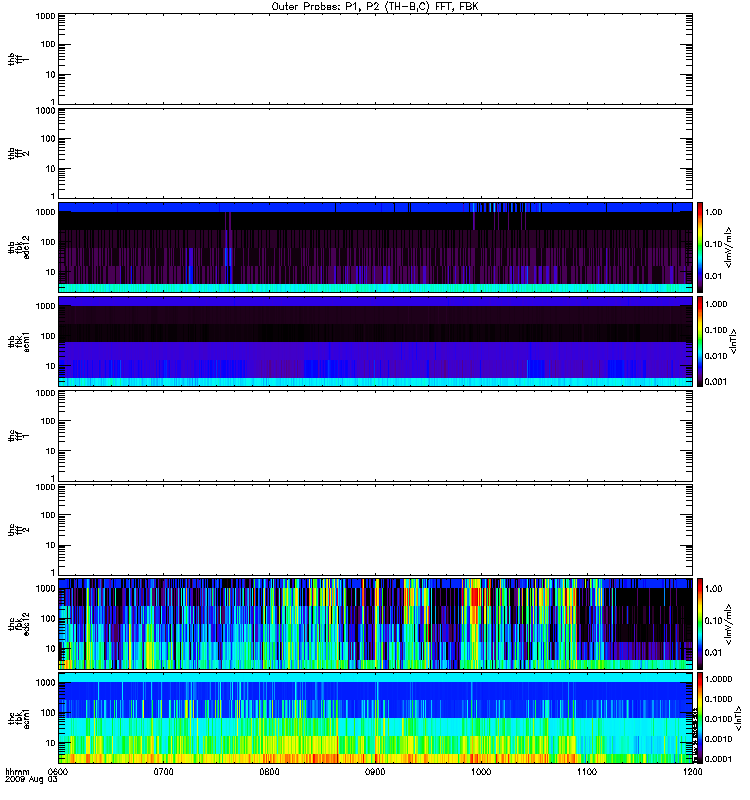Screen dimensions: 750x800
Task: Click the 0.01 value on thb edc12 color bar
Action: click(x=714, y=276)
